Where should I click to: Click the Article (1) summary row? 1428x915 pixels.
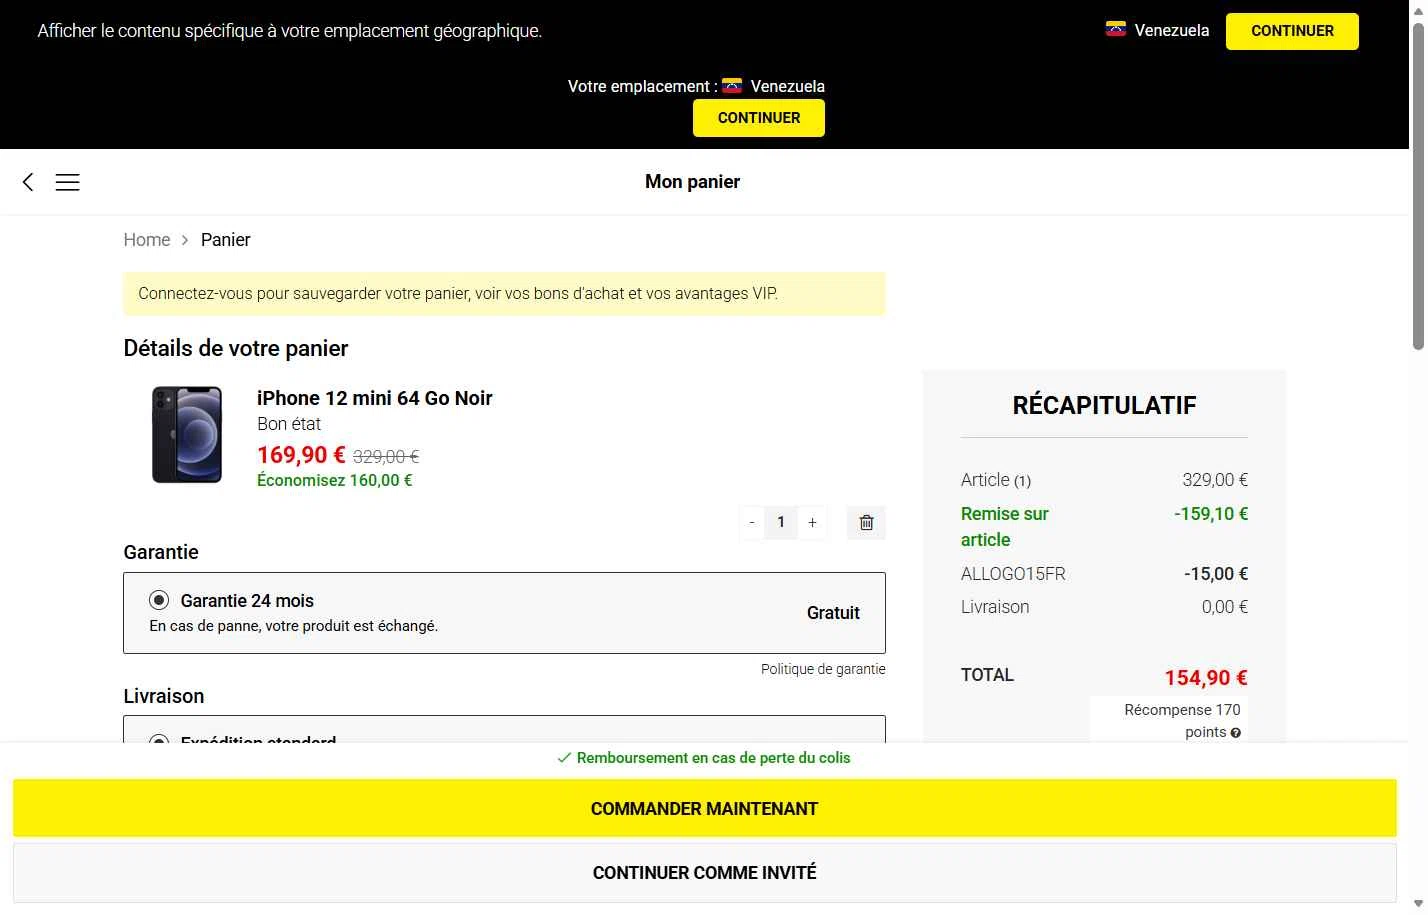tap(1104, 480)
